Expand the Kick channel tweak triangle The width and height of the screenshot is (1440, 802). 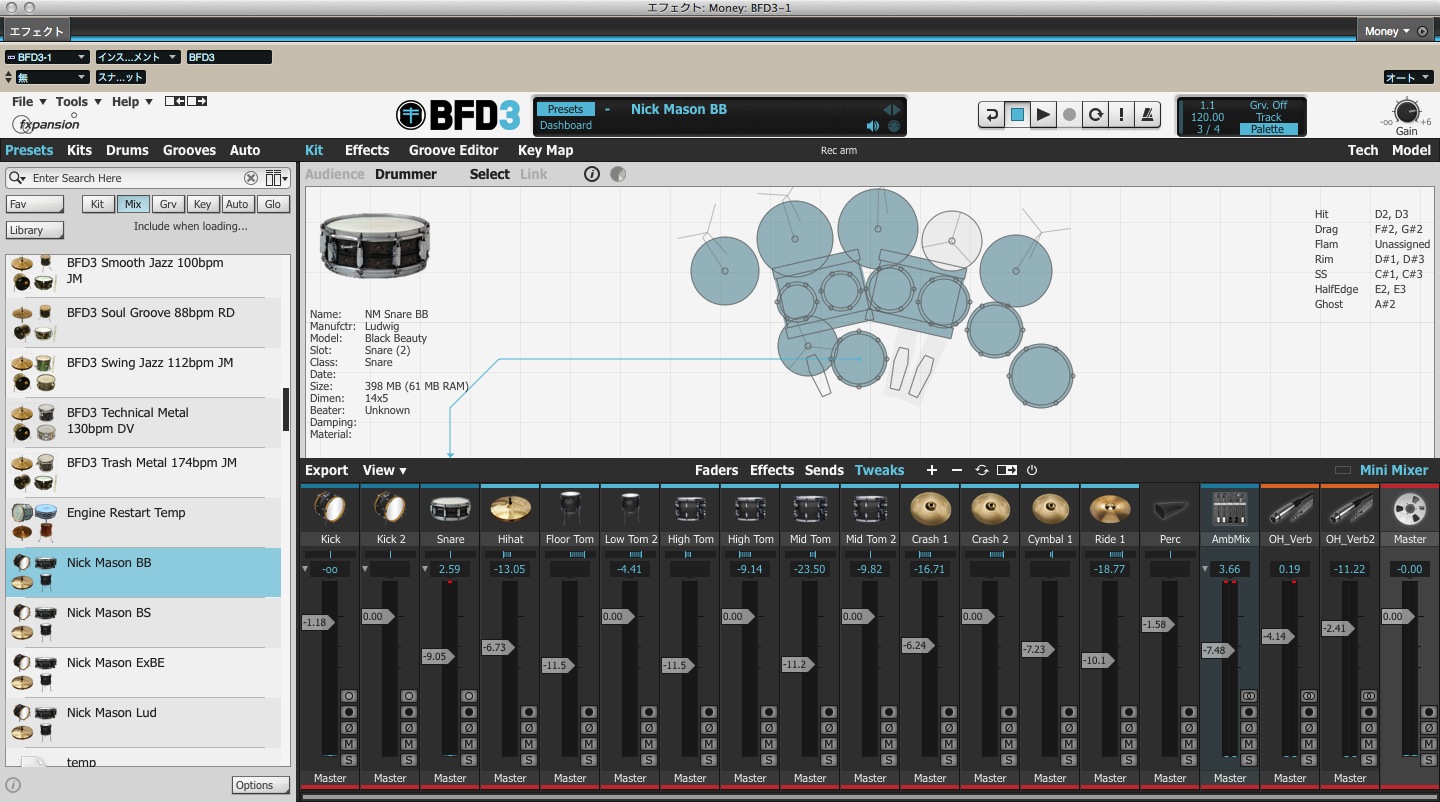click(x=305, y=569)
